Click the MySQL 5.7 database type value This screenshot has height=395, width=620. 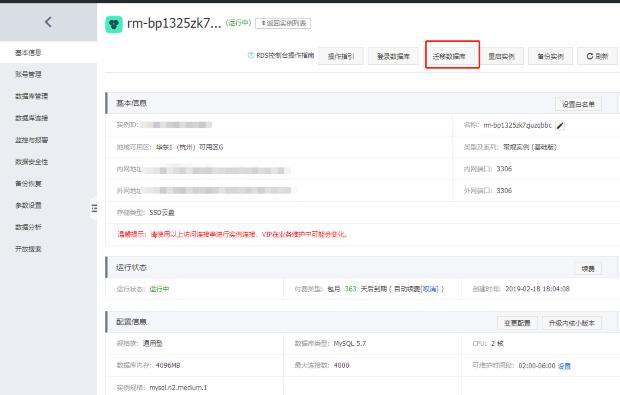coord(350,344)
